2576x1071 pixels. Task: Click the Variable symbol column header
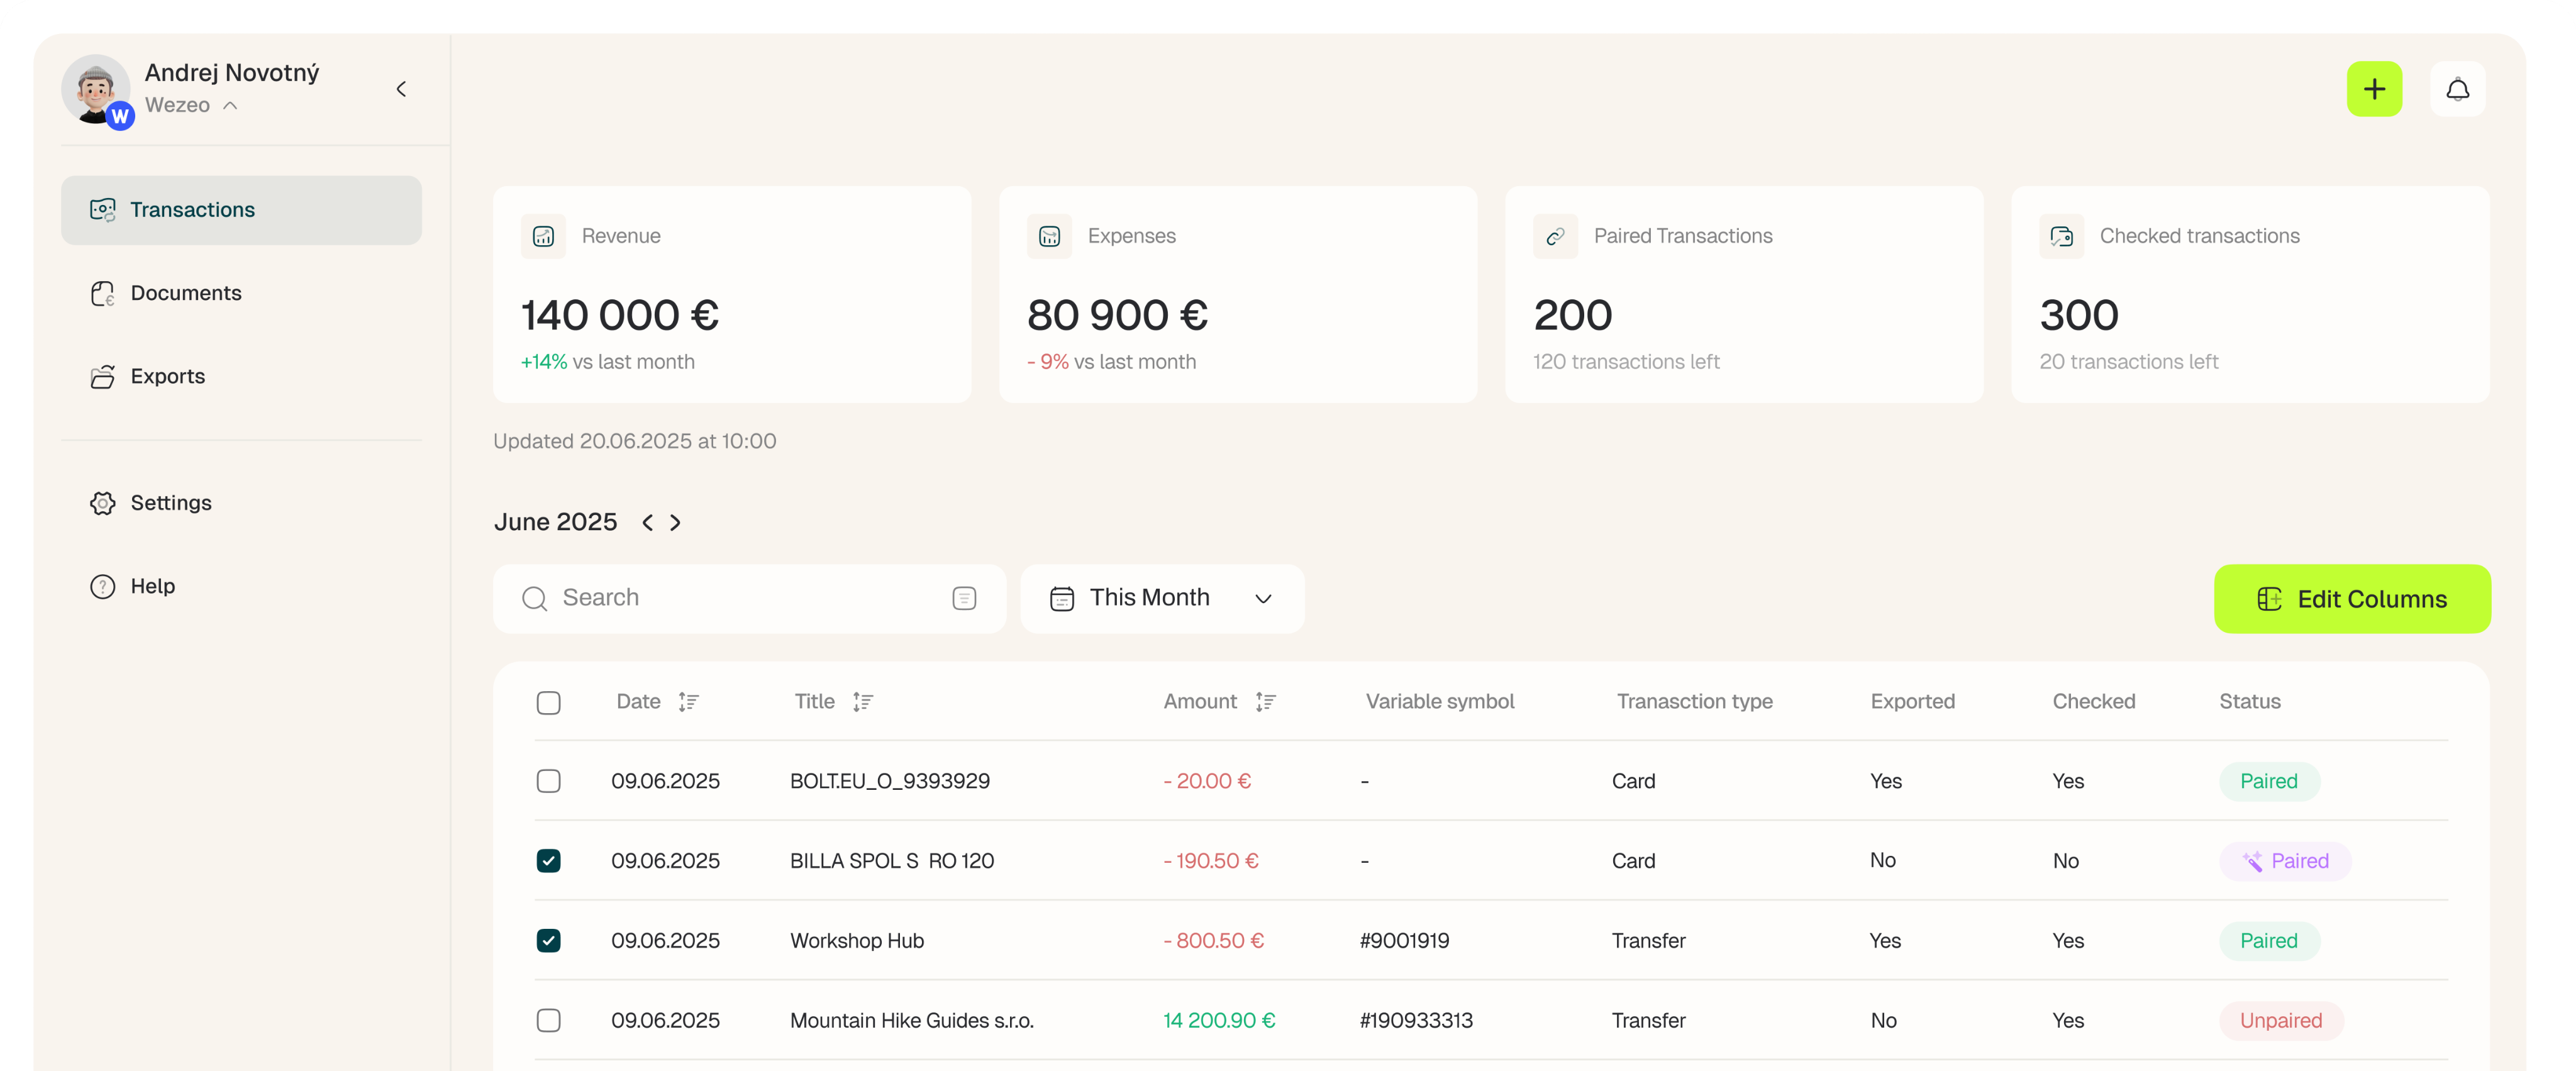coord(1439,702)
